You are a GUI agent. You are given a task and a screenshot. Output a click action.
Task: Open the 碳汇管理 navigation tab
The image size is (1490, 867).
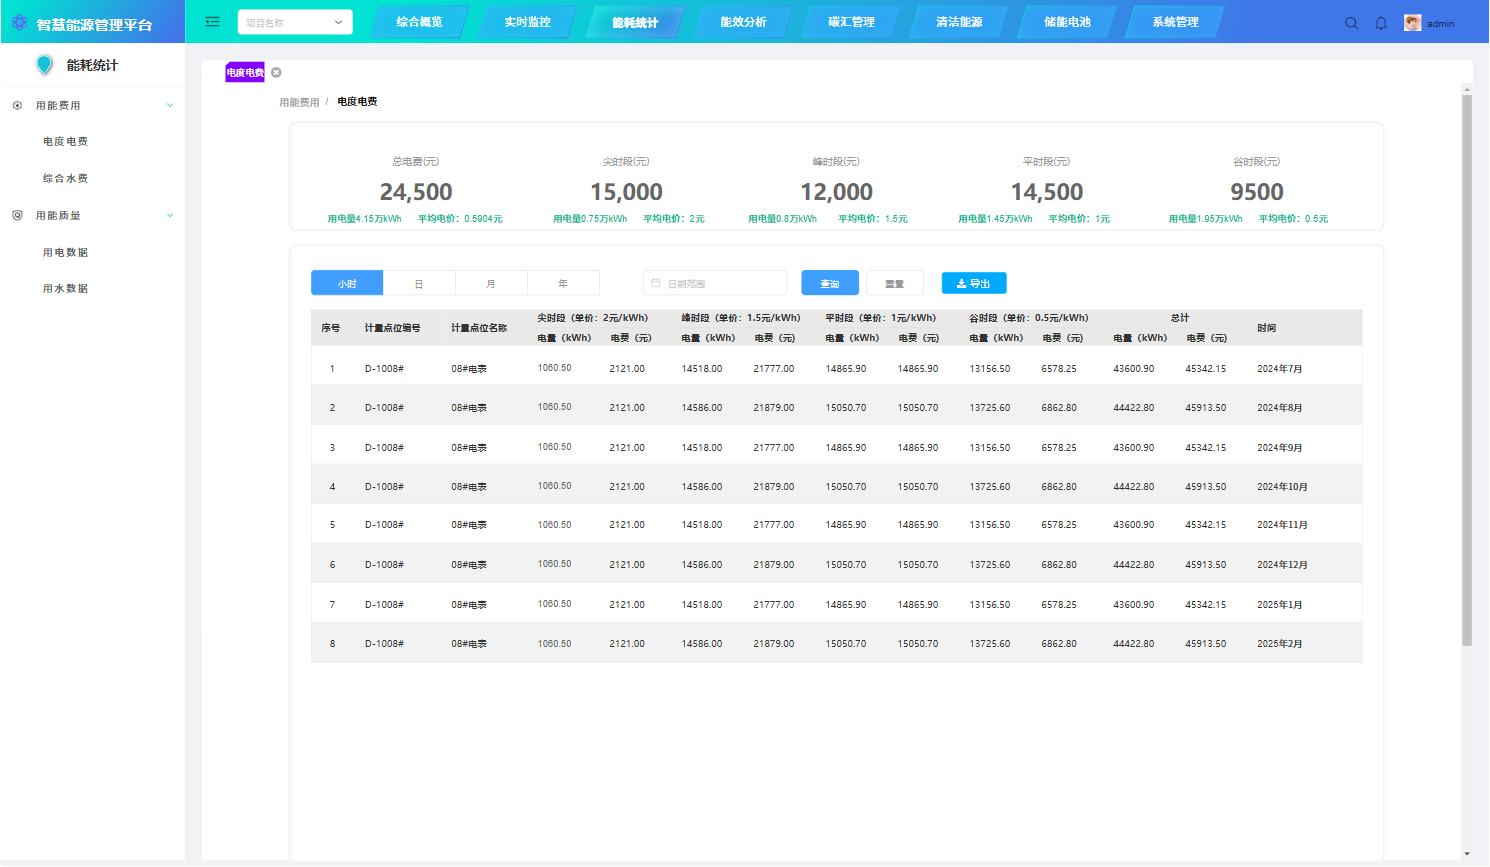tap(851, 22)
